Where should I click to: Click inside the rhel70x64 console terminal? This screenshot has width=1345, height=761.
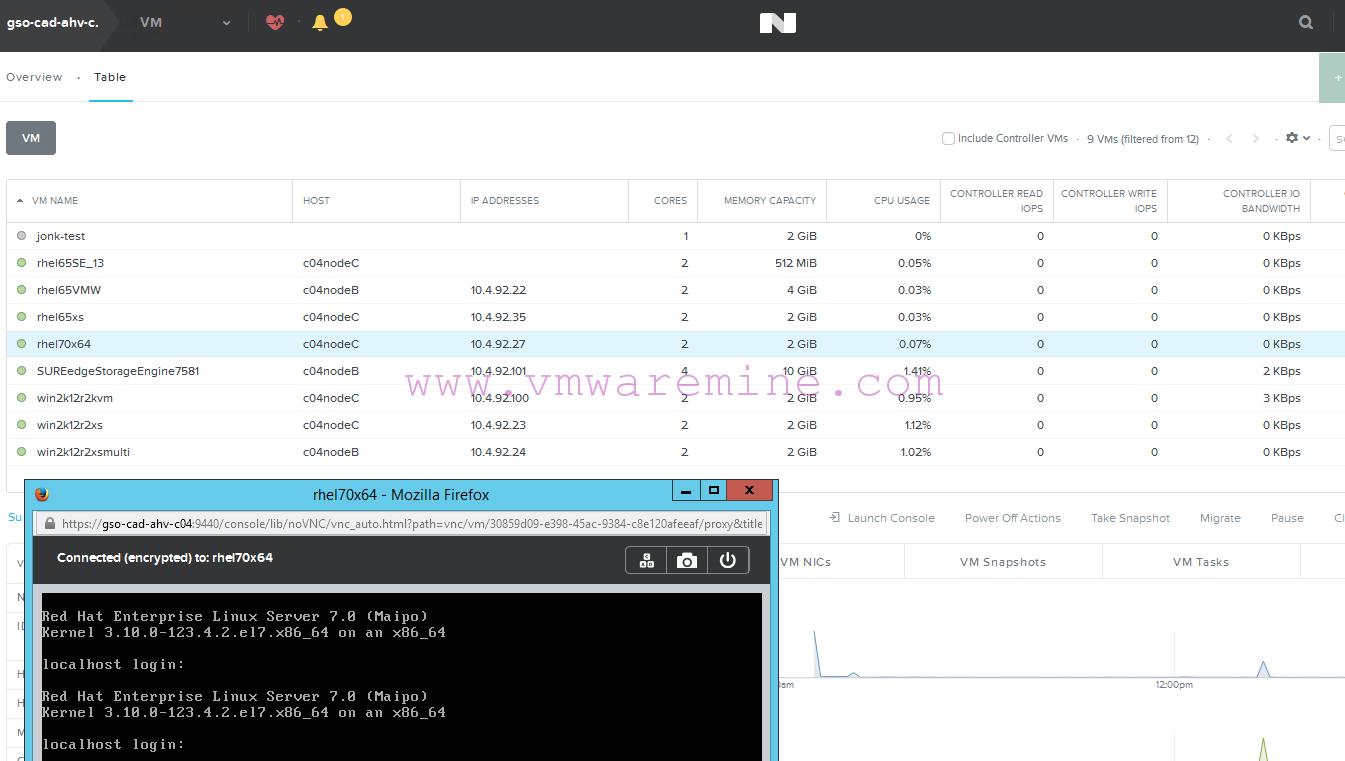[402, 677]
